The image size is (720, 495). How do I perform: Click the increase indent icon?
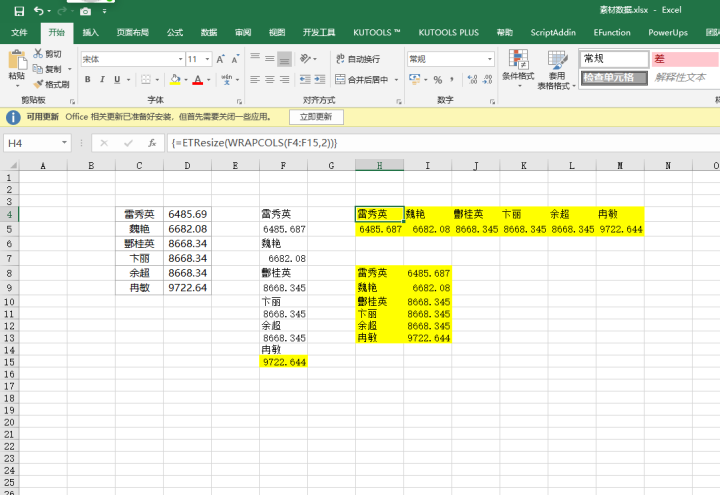[x=320, y=79]
